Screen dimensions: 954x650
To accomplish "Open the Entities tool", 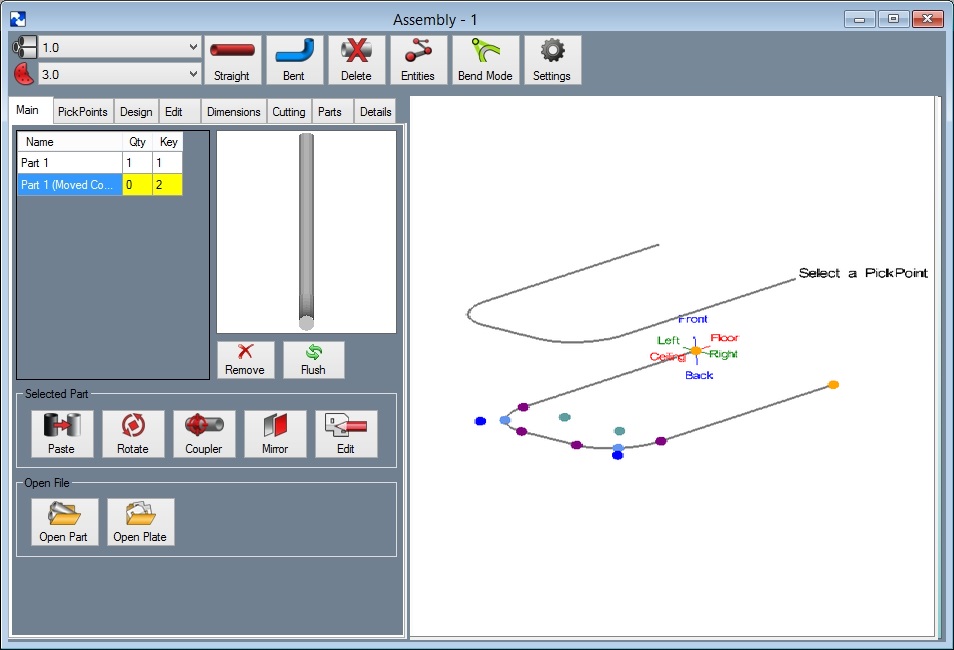I will 418,60.
